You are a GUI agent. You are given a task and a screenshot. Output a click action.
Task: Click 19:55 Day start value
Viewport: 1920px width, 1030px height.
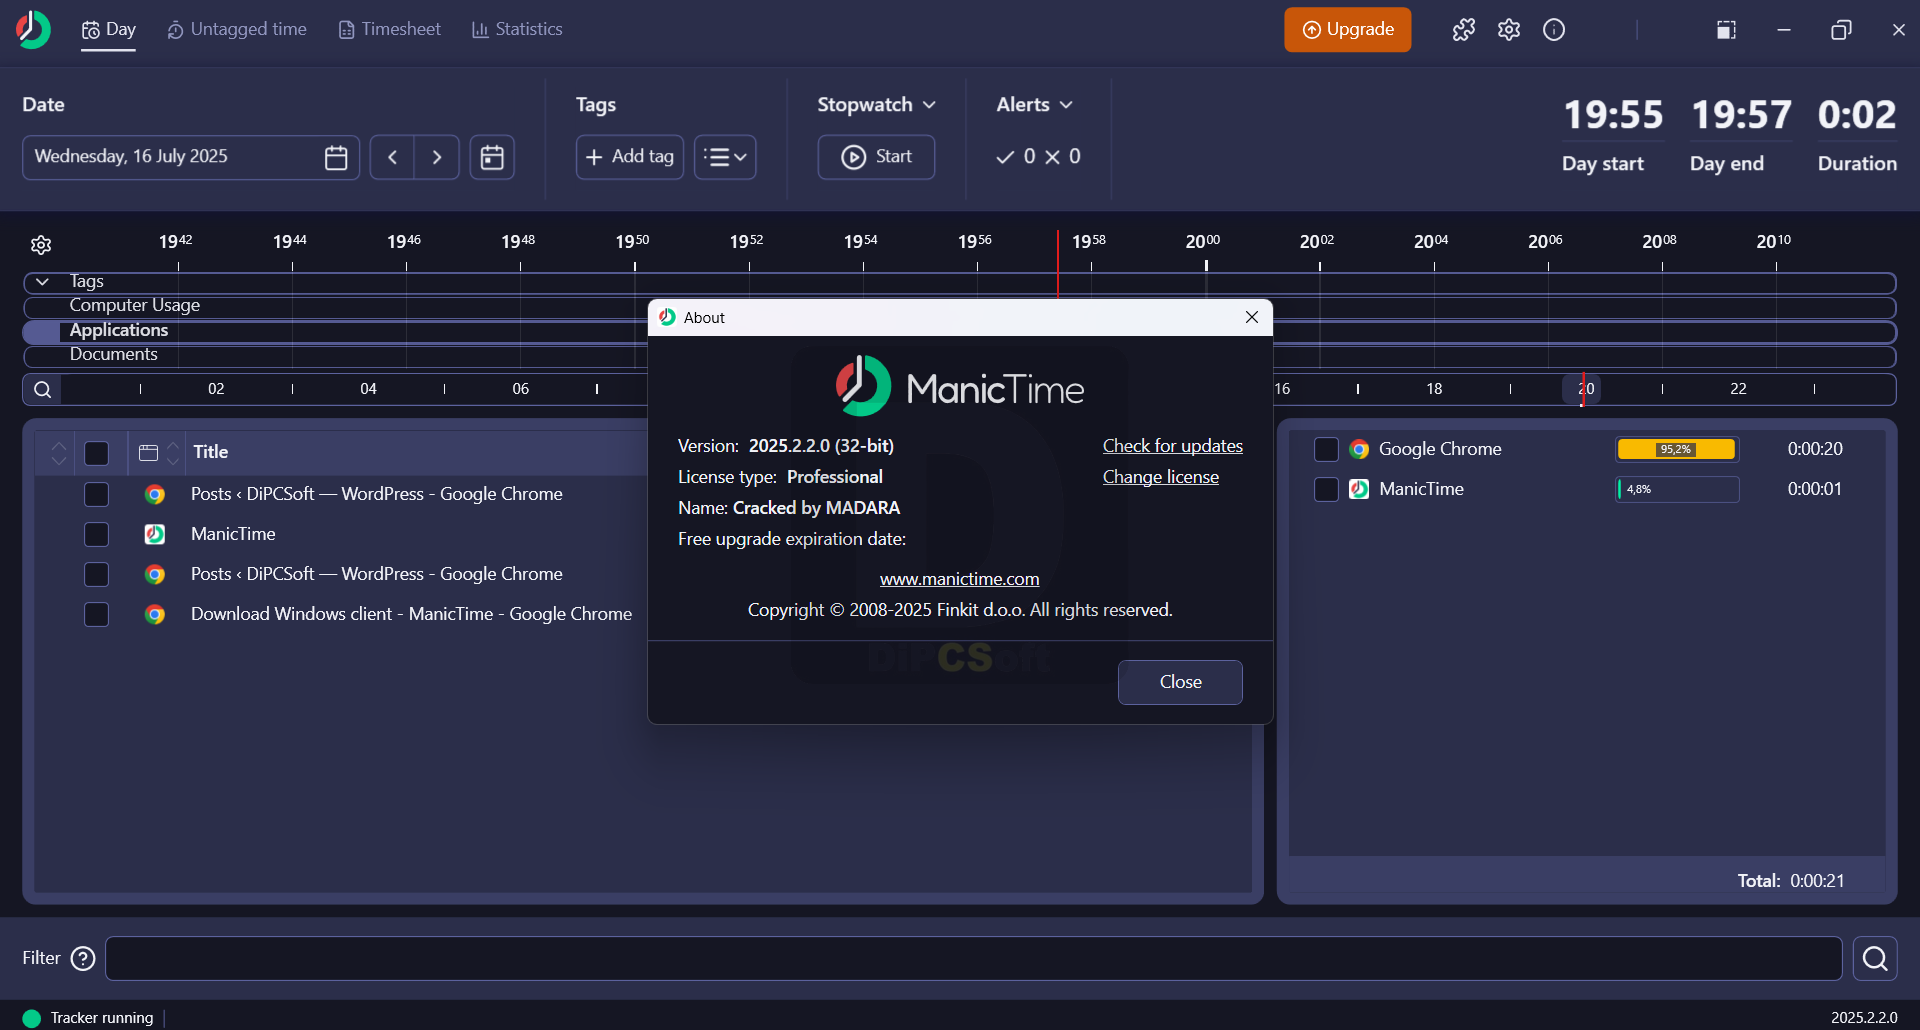click(1612, 115)
